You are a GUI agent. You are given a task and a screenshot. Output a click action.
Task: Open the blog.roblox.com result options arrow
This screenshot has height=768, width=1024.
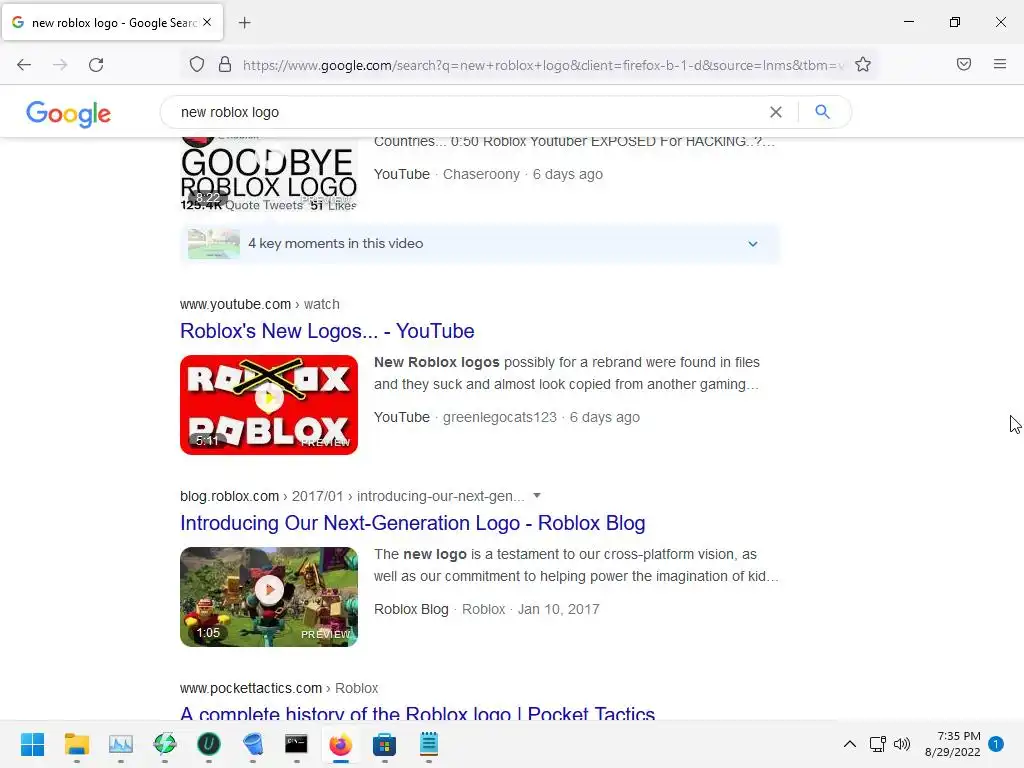click(537, 496)
